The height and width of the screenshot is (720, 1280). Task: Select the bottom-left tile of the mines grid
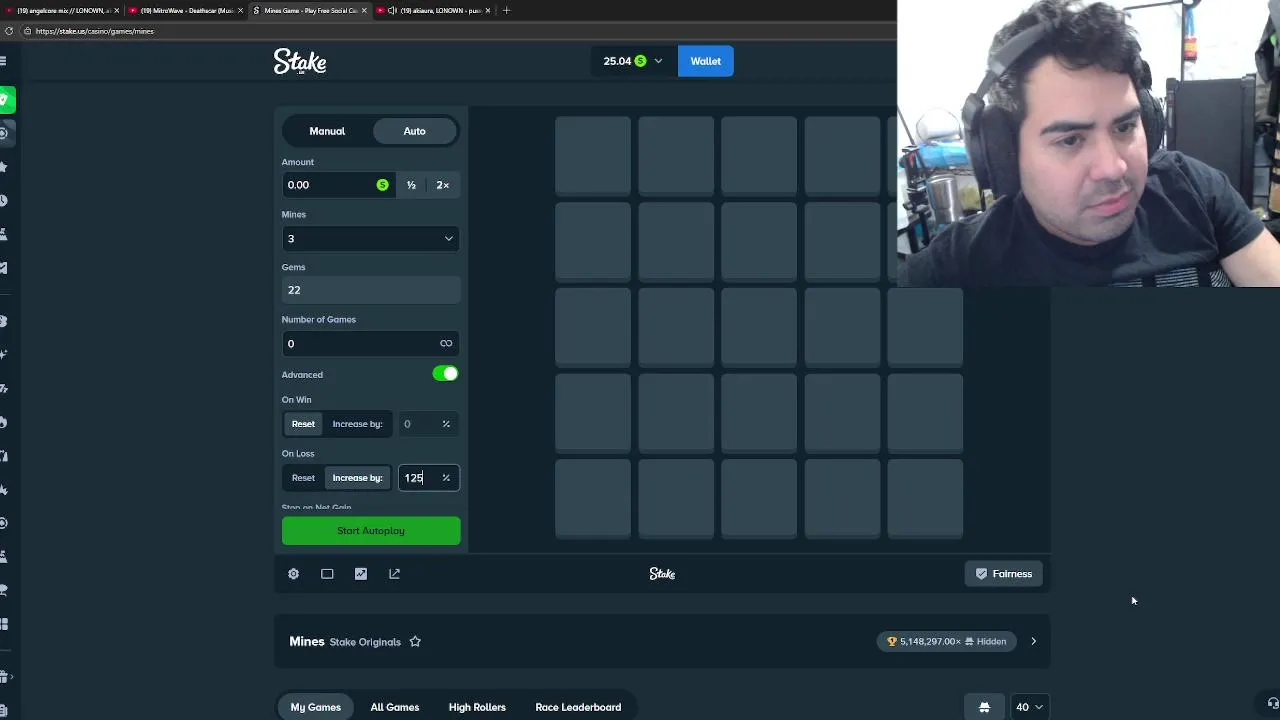point(593,499)
